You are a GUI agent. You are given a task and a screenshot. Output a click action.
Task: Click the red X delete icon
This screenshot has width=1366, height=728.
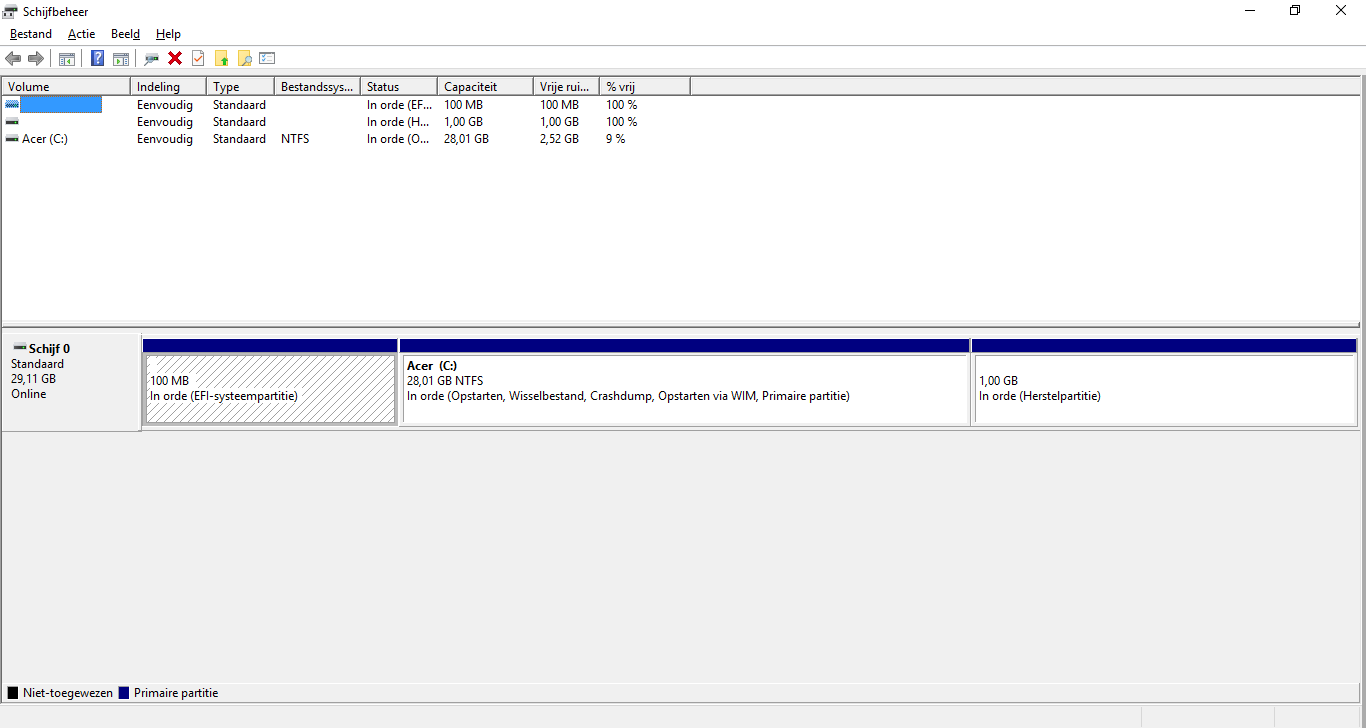click(x=175, y=58)
